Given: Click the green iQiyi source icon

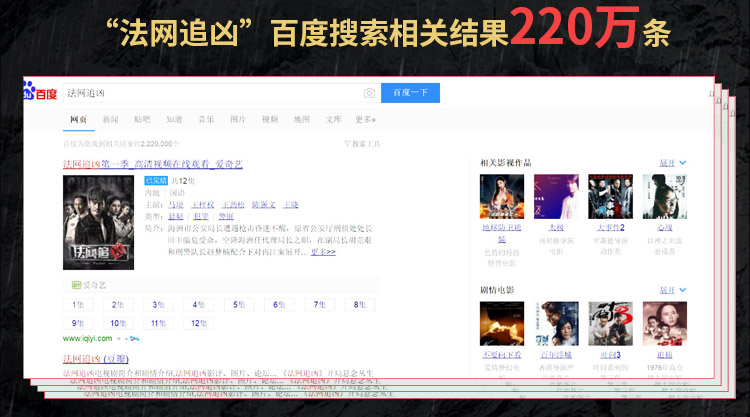Looking at the screenshot, I should point(76,285).
